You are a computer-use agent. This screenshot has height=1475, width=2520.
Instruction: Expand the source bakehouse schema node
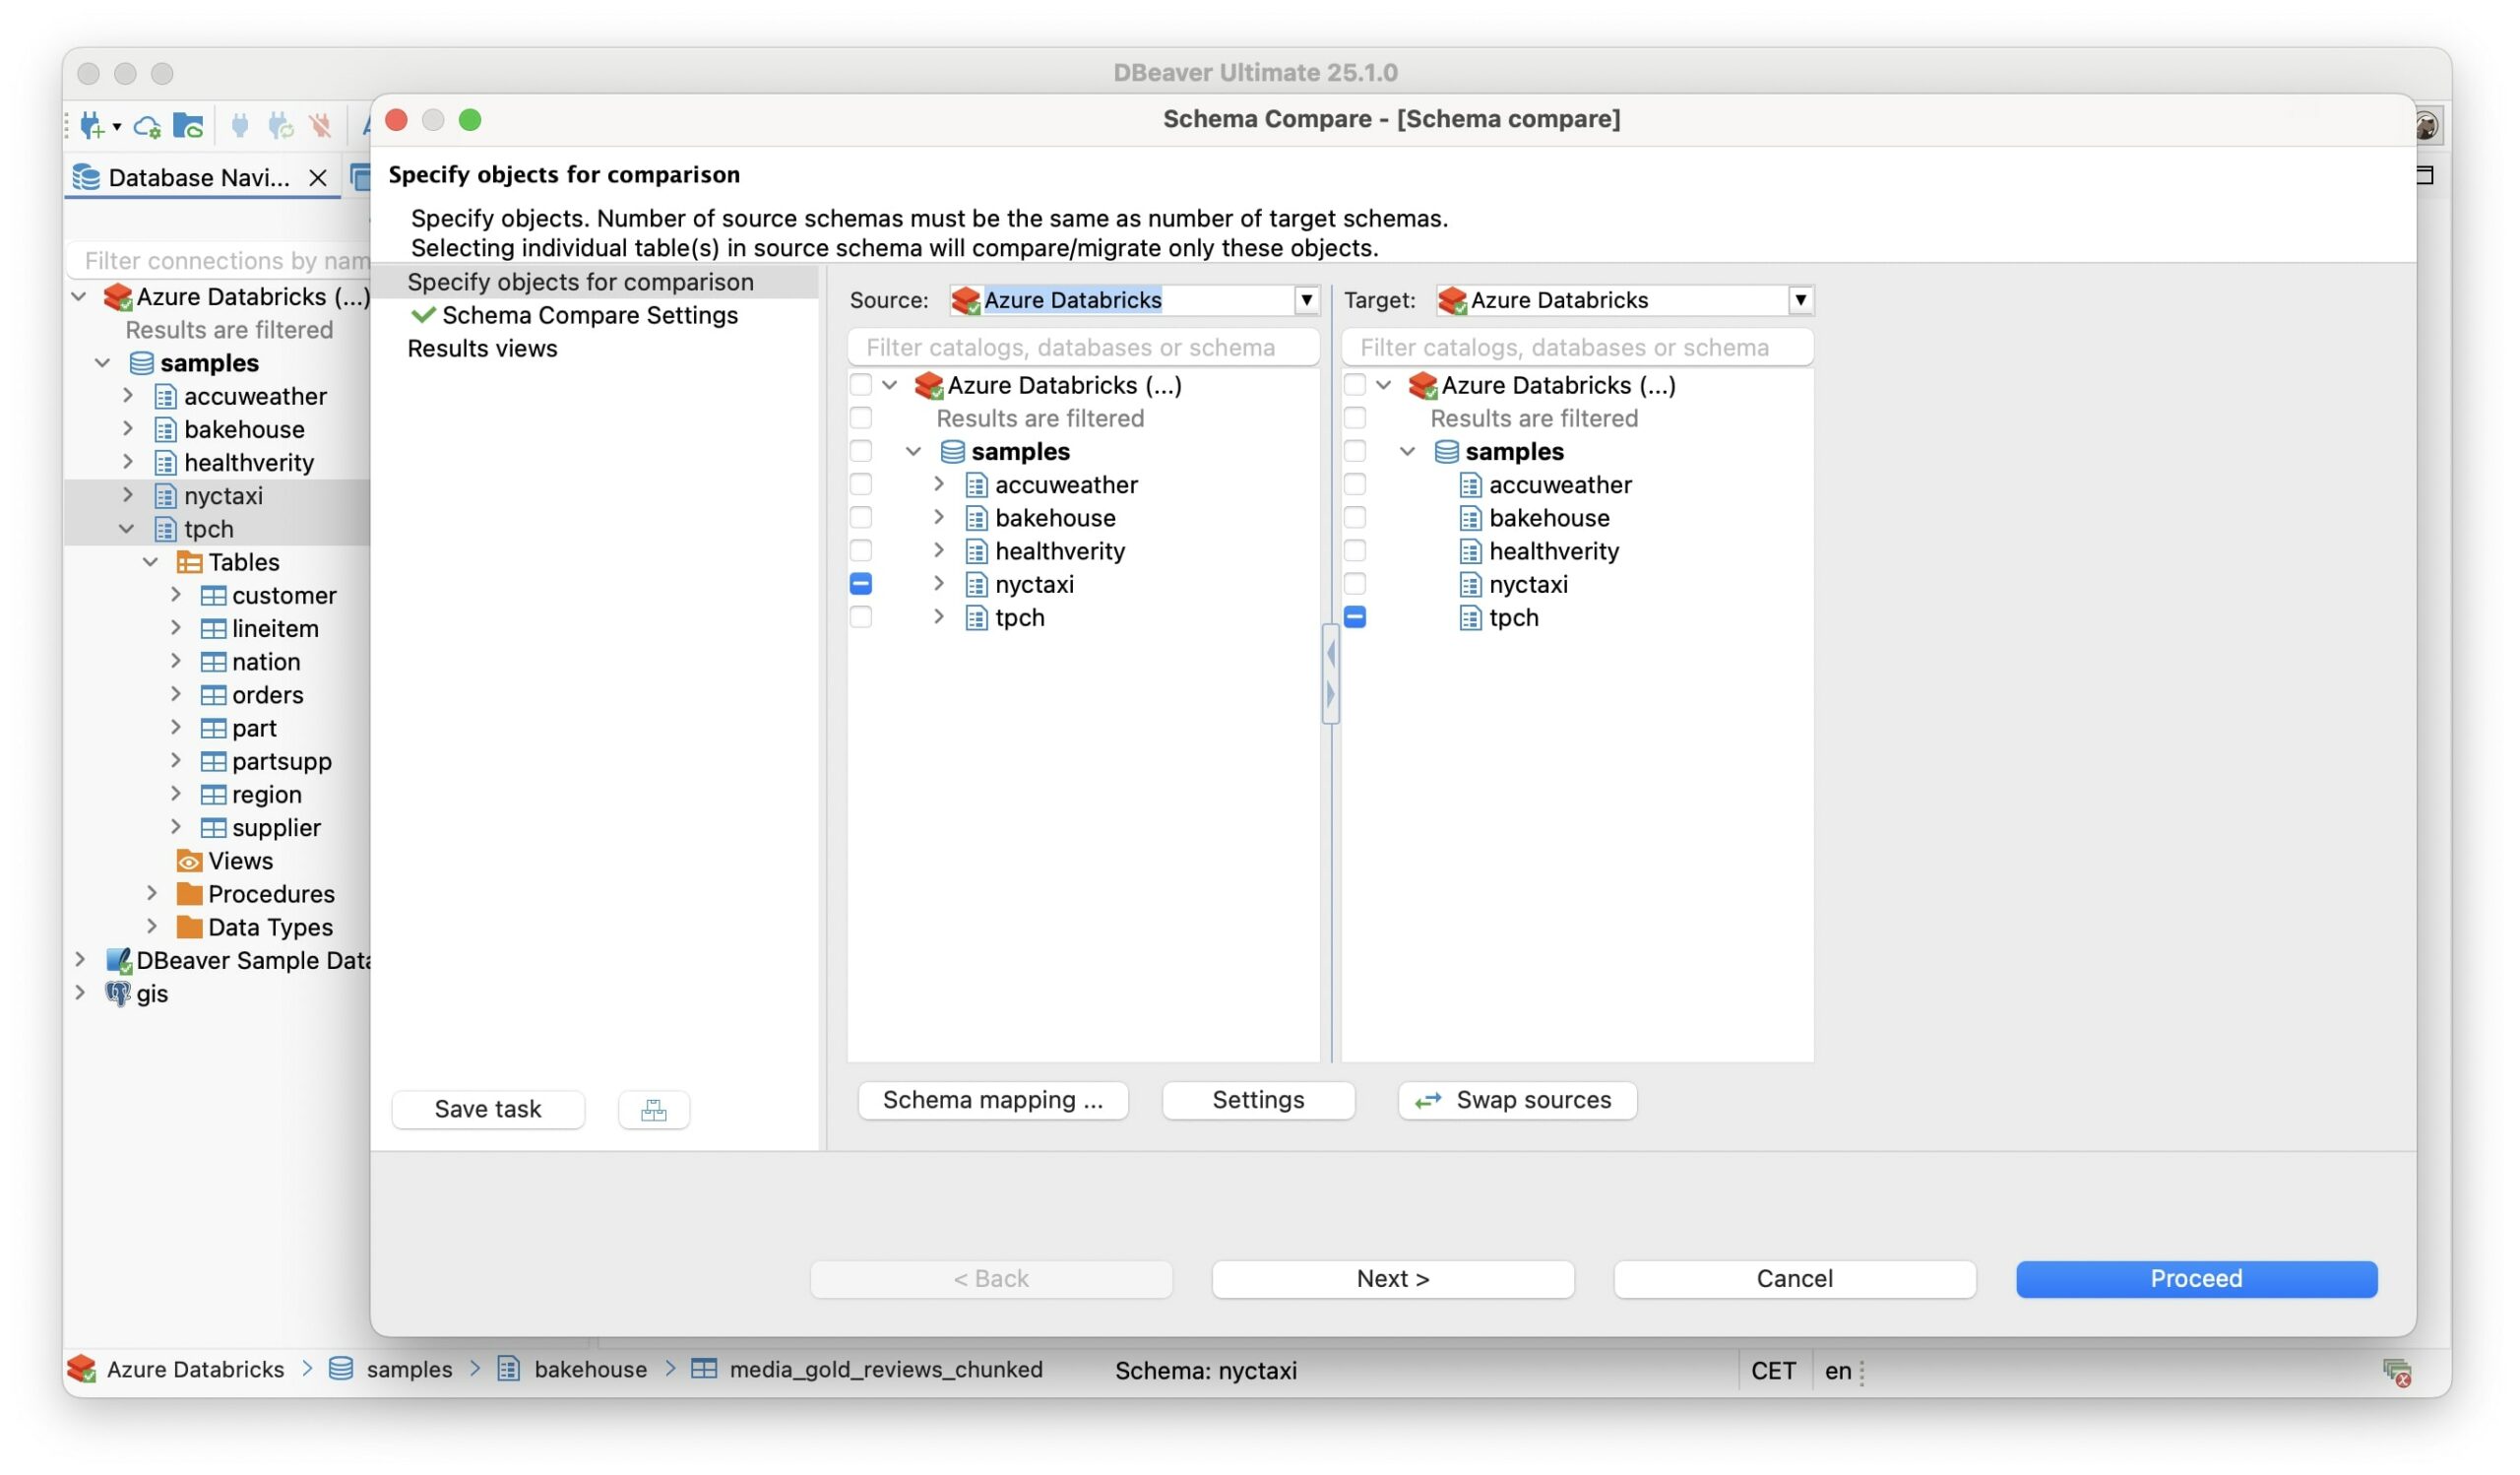[939, 517]
